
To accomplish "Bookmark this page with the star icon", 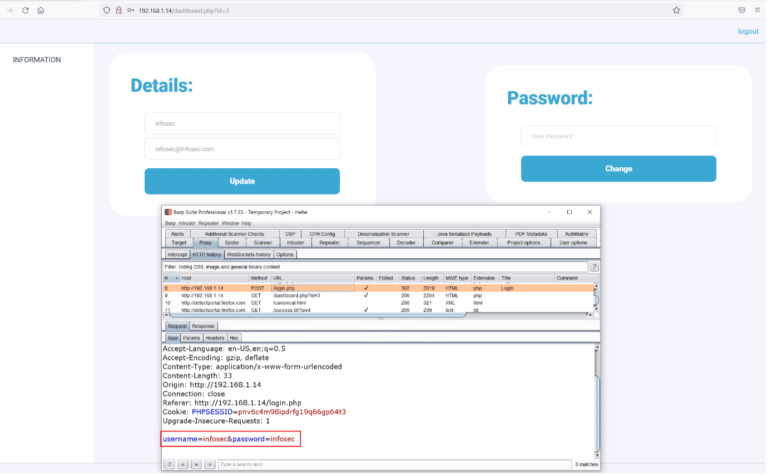I will (x=676, y=10).
